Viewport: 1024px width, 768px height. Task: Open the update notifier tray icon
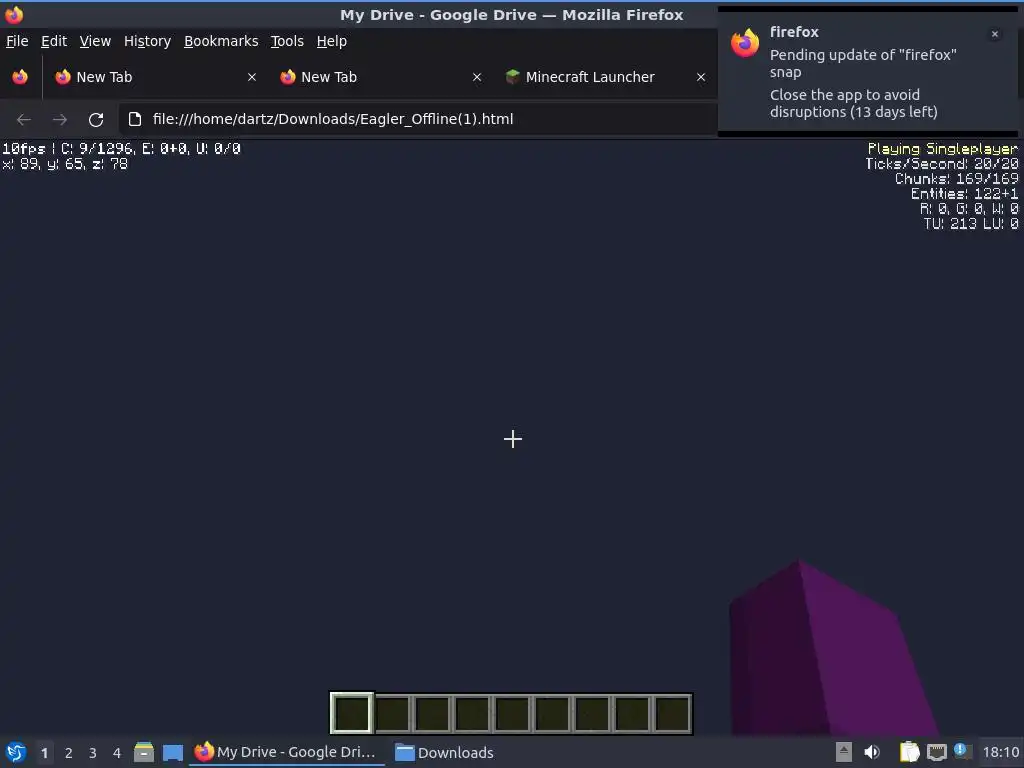[x=962, y=751]
